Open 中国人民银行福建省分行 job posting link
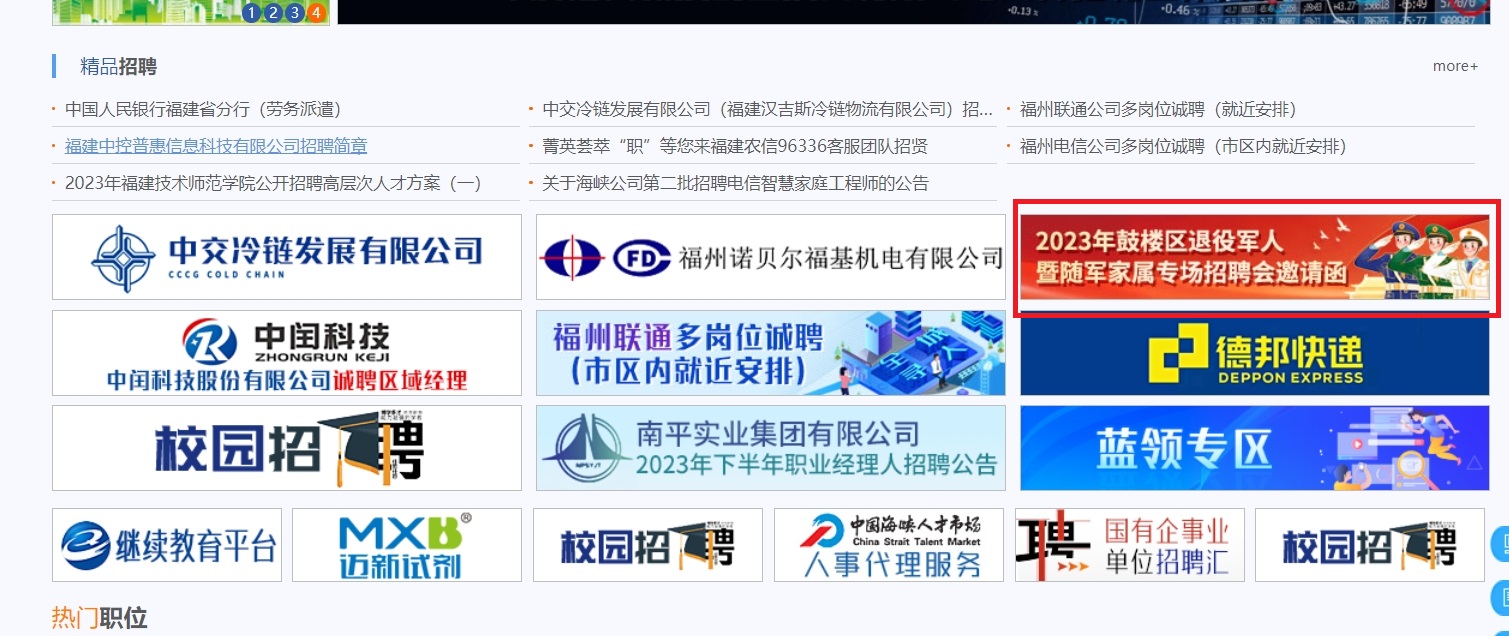The height and width of the screenshot is (636, 1509). tap(195, 109)
